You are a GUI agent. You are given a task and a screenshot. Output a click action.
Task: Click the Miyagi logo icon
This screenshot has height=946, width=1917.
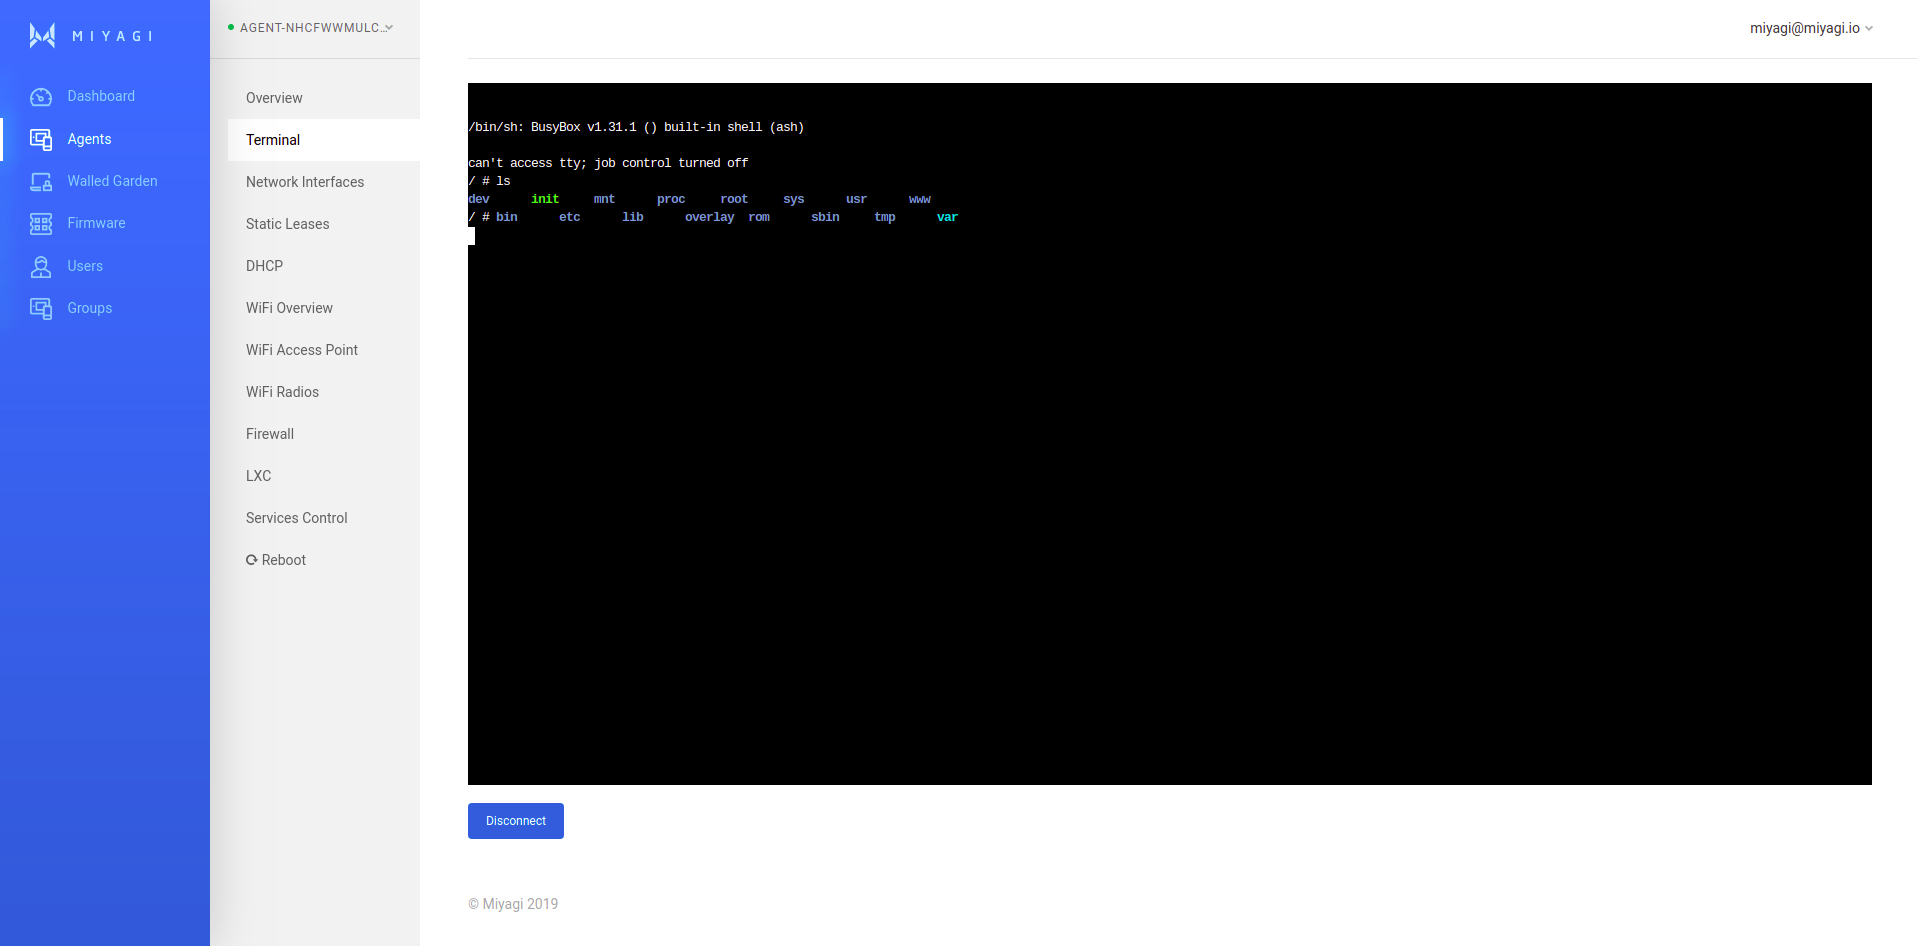click(42, 35)
